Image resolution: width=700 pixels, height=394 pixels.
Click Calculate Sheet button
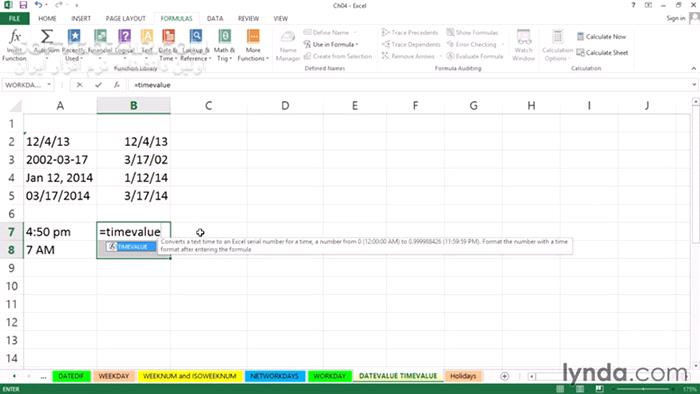[602, 53]
